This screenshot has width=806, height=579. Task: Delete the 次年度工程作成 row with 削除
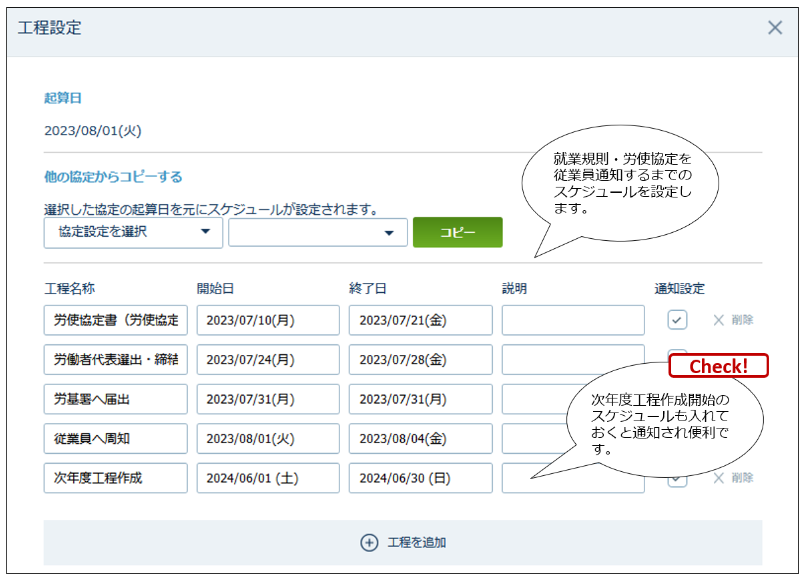coord(733,478)
